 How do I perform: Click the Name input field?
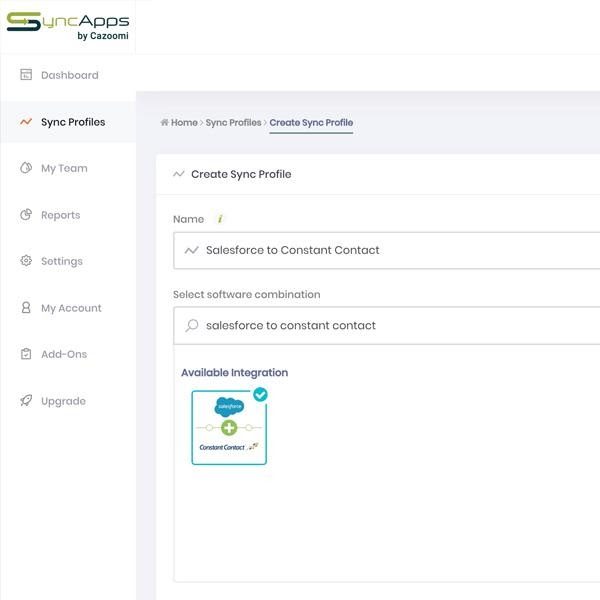click(x=386, y=250)
